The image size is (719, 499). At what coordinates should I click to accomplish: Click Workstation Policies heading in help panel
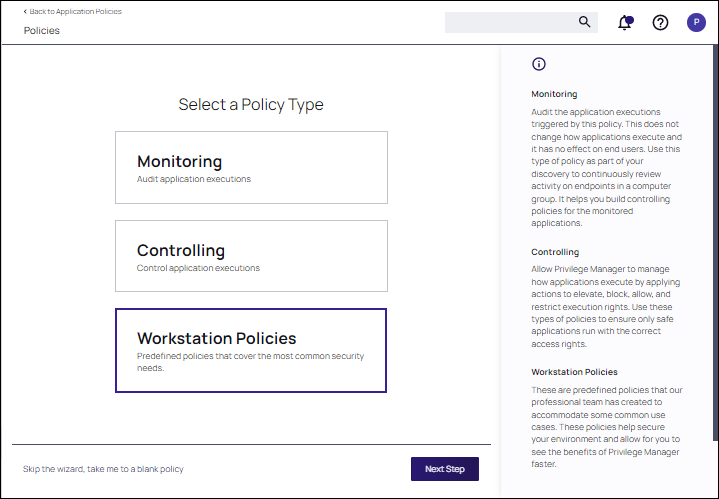(x=574, y=372)
